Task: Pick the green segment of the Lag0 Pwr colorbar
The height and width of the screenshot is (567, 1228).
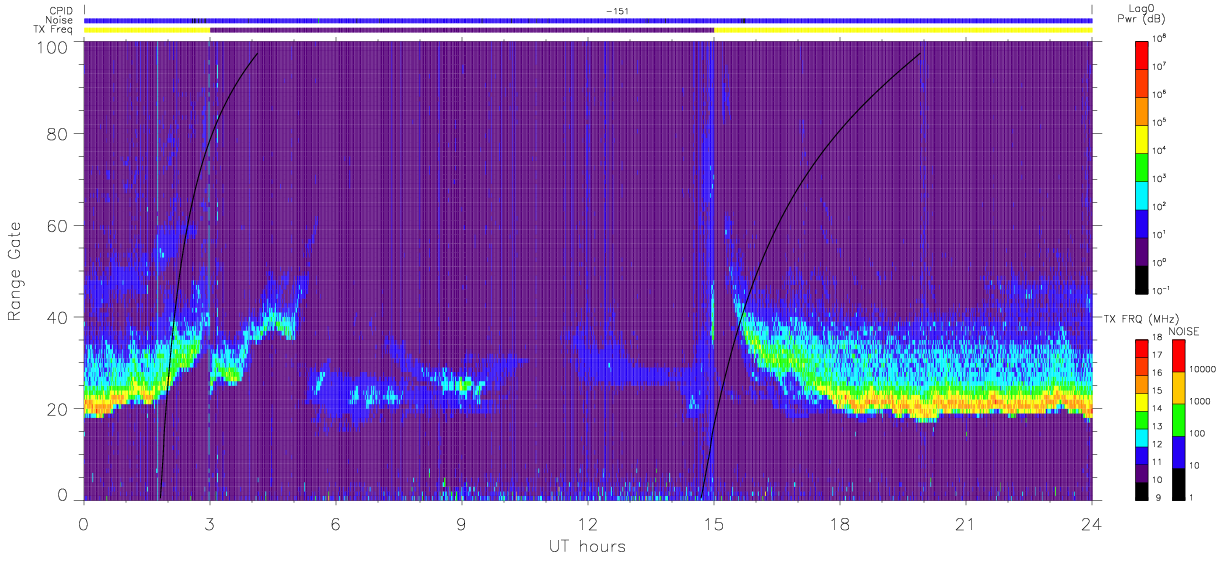Action: tap(1143, 165)
